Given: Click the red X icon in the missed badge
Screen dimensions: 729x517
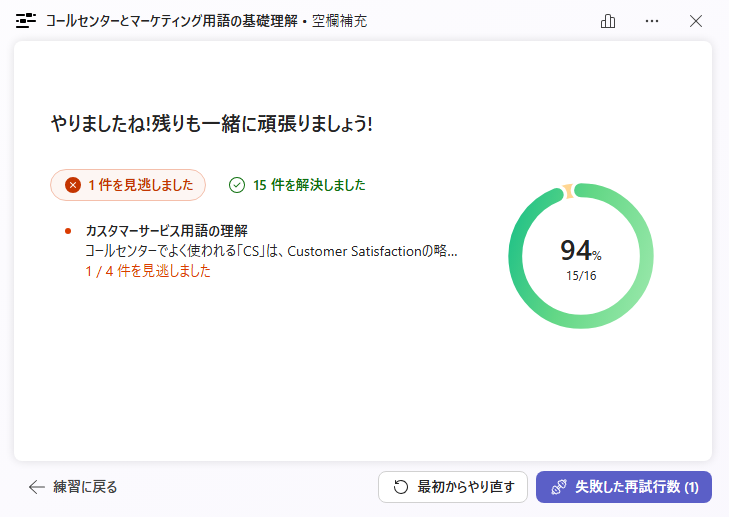Looking at the screenshot, I should pos(72,185).
